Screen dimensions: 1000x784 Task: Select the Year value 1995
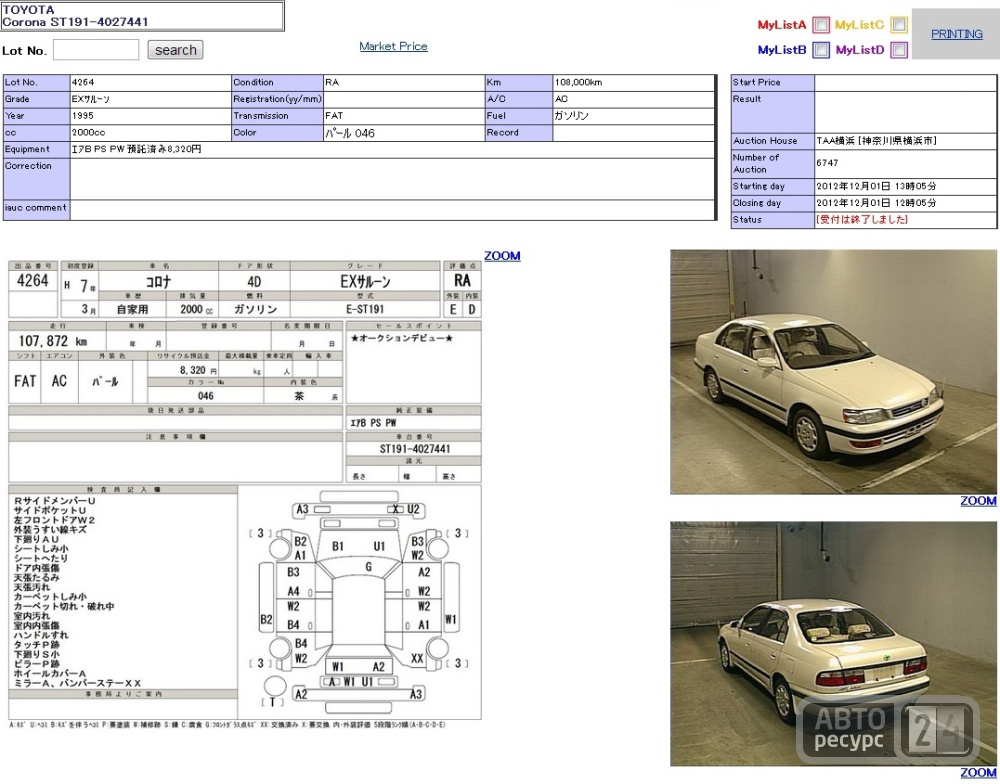click(82, 115)
